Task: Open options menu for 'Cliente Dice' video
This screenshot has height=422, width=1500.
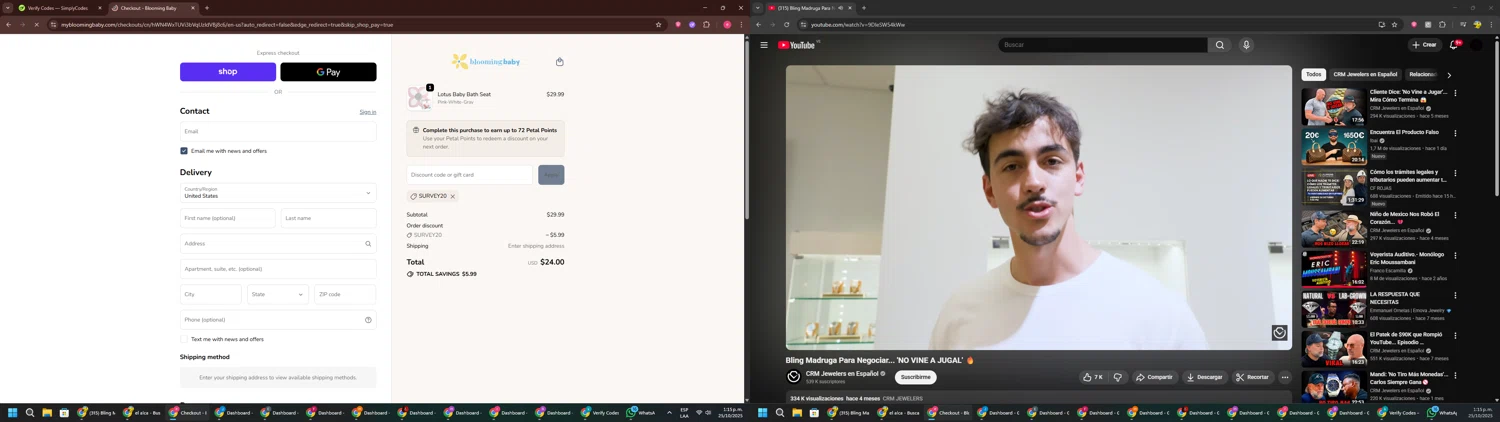Action: click(x=1455, y=93)
